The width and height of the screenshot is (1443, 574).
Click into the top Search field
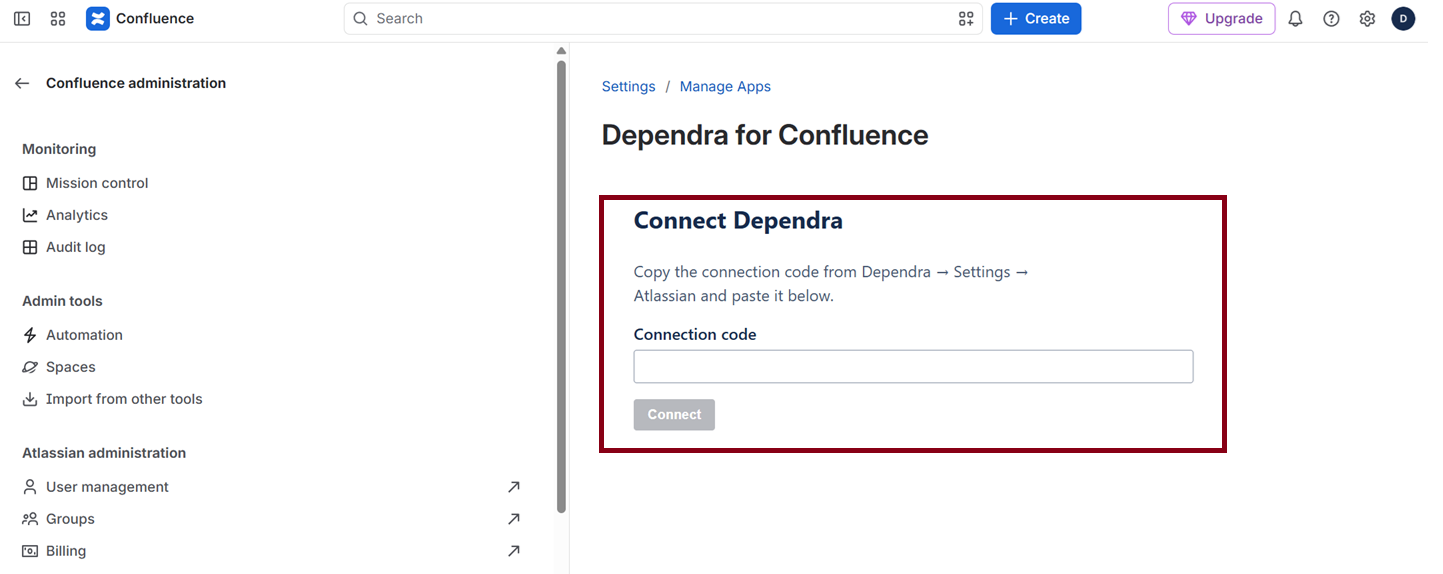click(x=663, y=19)
